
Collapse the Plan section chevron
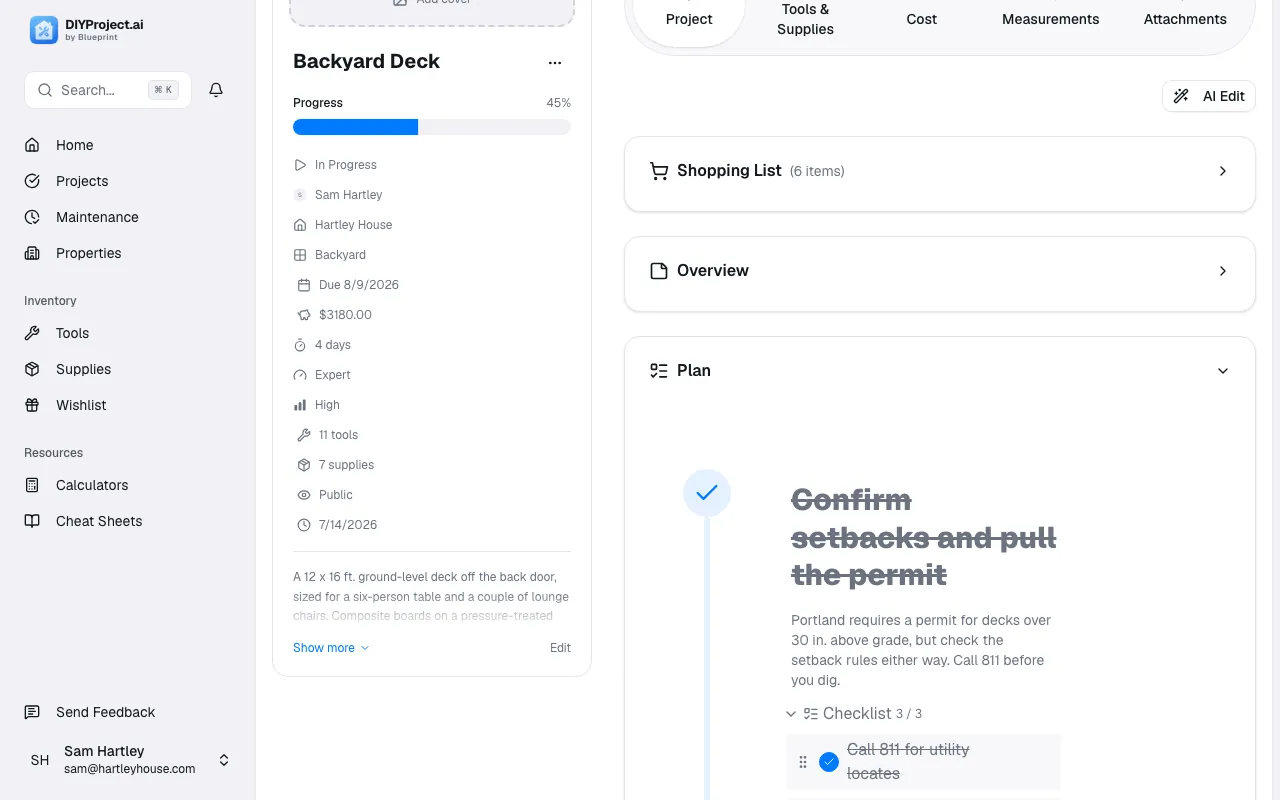1223,371
